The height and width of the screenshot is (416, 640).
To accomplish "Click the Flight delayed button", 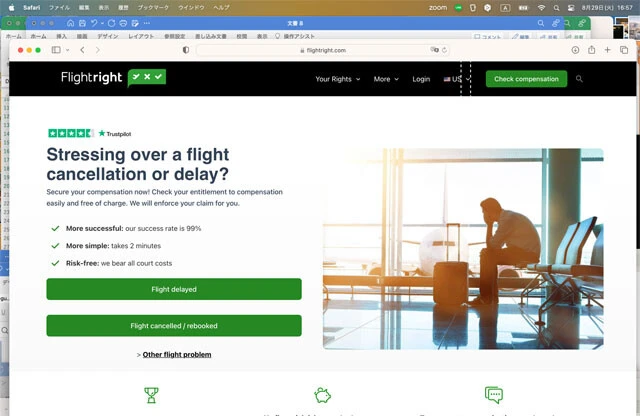I will (174, 289).
